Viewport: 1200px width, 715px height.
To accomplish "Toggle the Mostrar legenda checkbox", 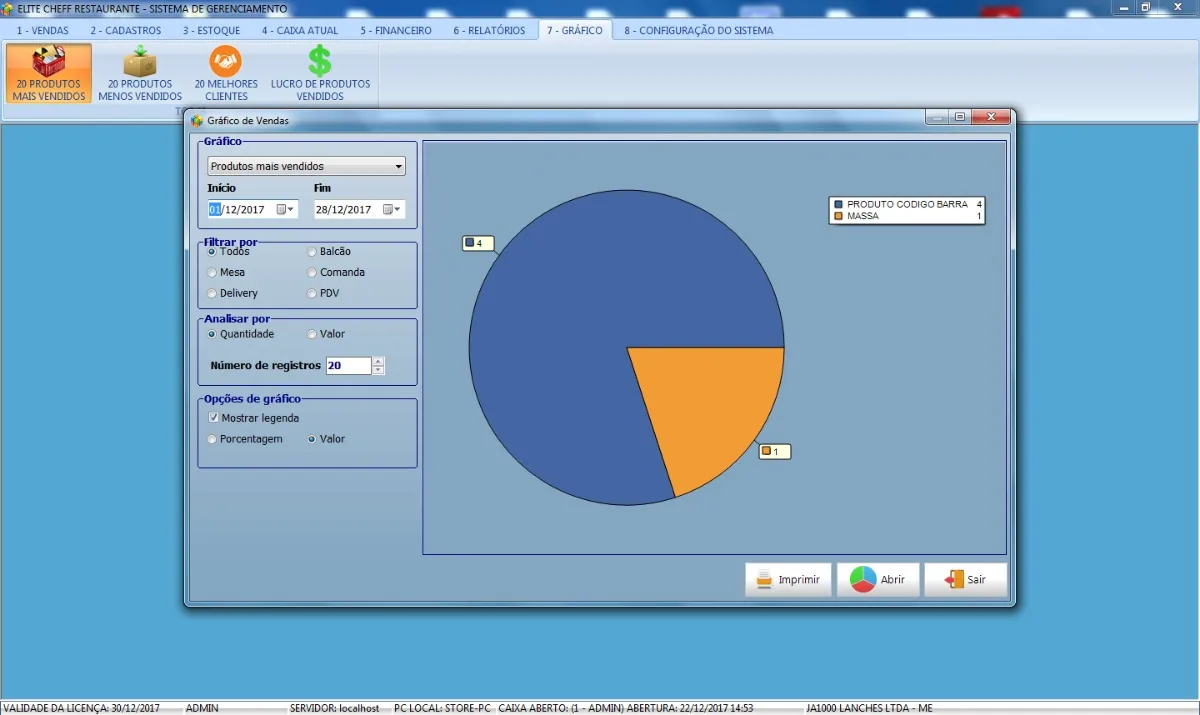I will click(x=253, y=418).
